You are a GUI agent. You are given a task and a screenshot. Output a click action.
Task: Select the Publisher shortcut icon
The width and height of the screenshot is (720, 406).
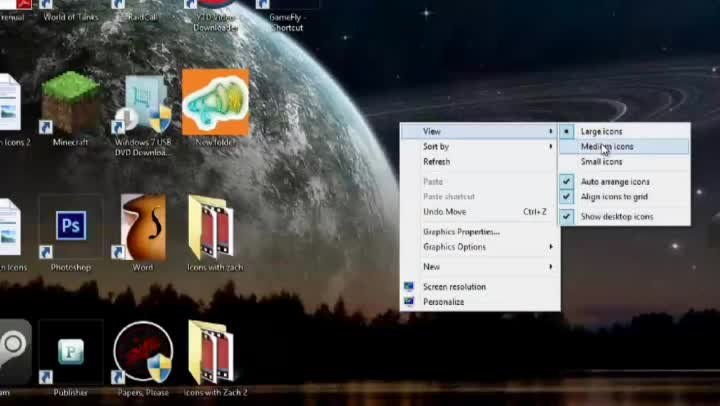point(71,352)
